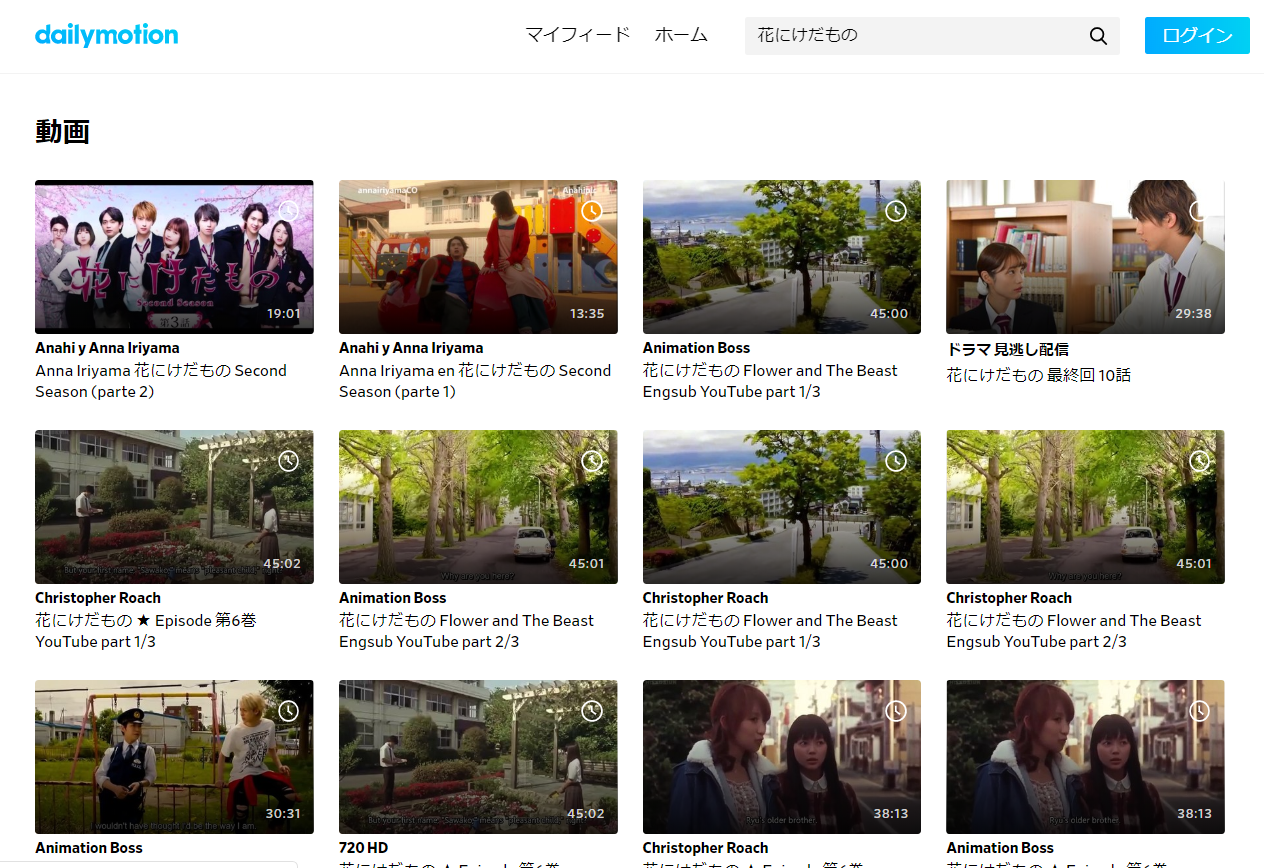Image resolution: width=1264 pixels, height=868 pixels.
Task: Open Anahi y Anna Iriyama channel above parte 1
Action: click(x=411, y=348)
